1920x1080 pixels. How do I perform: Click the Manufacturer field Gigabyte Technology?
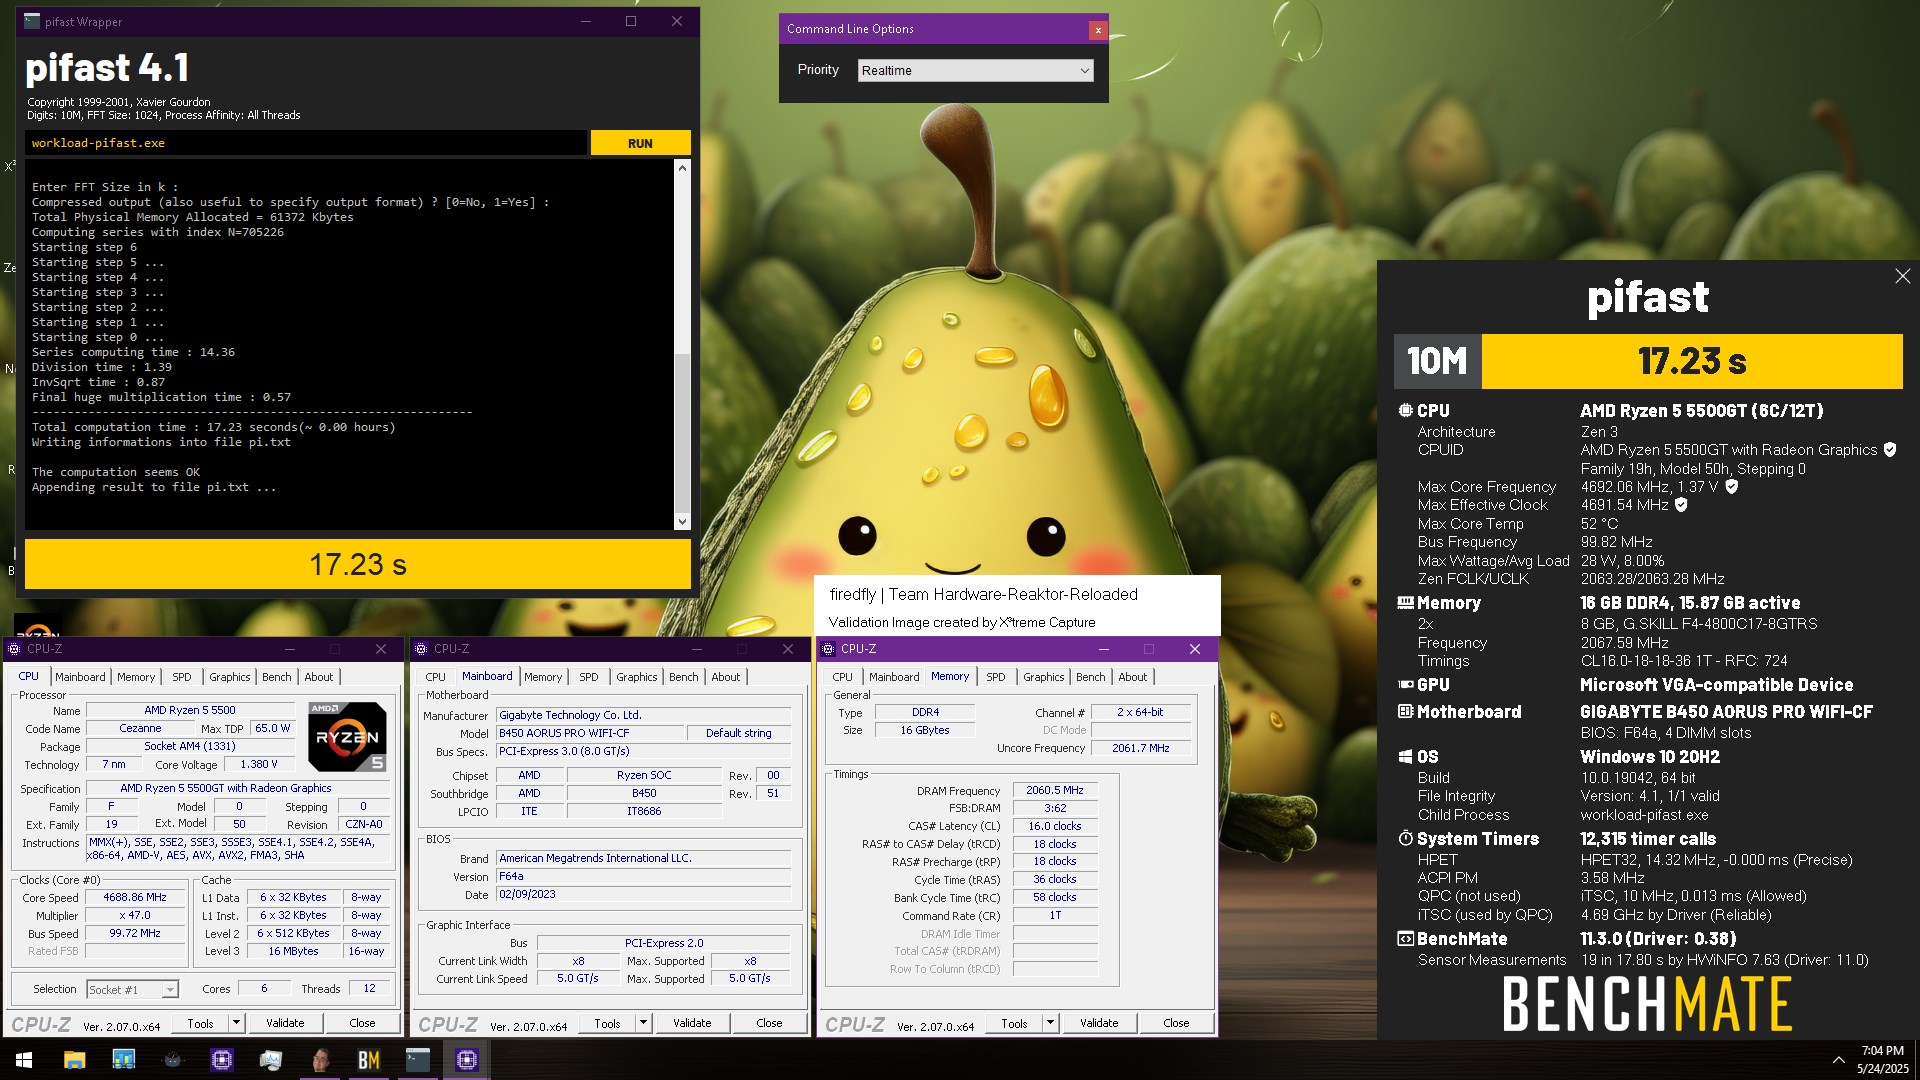pyautogui.click(x=644, y=715)
